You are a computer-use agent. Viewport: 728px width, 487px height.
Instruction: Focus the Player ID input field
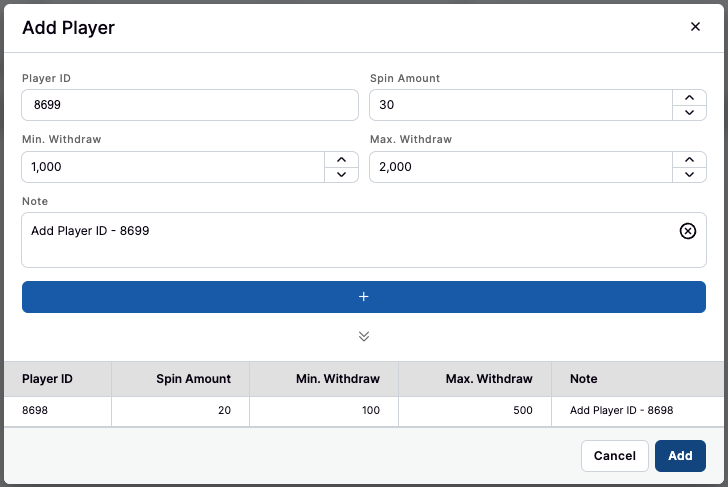[x=189, y=105]
